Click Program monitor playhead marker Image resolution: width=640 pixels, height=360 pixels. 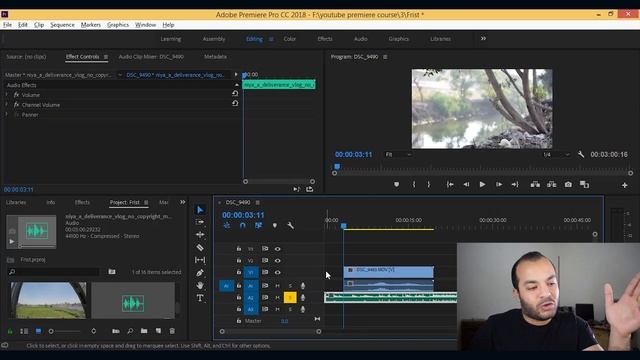pos(337,167)
